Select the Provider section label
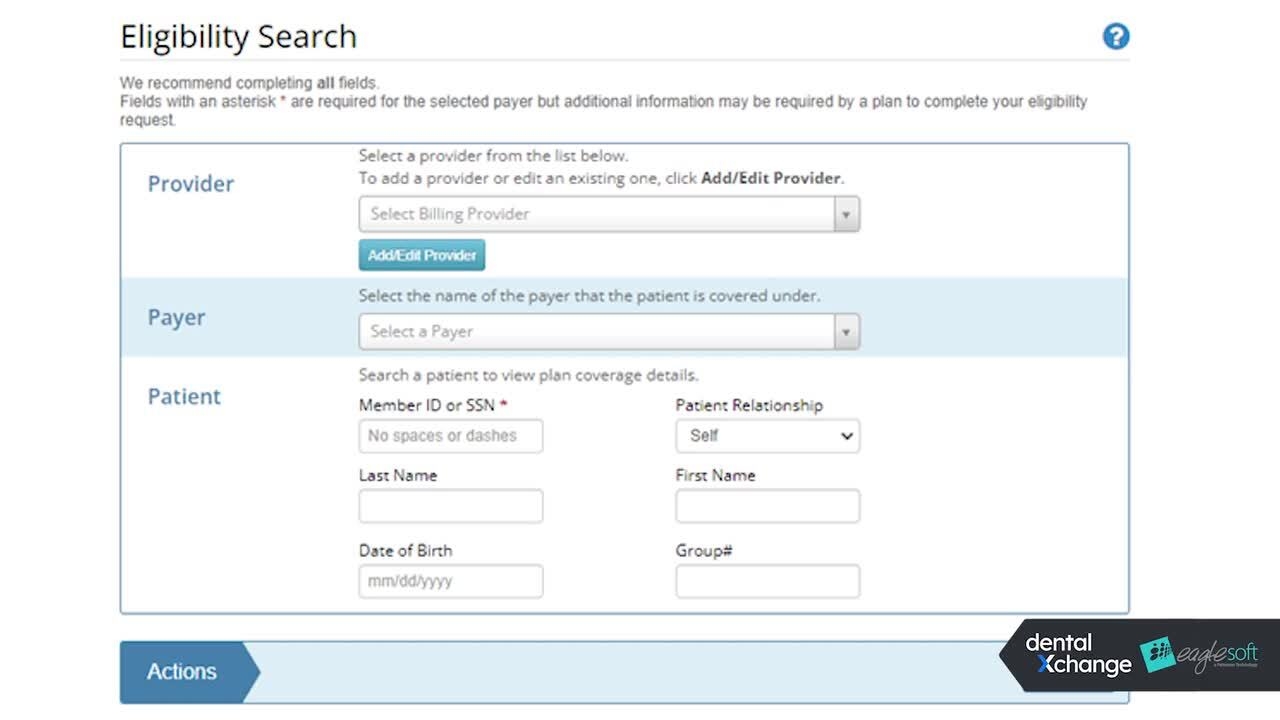The image size is (1280, 720). [x=190, y=184]
